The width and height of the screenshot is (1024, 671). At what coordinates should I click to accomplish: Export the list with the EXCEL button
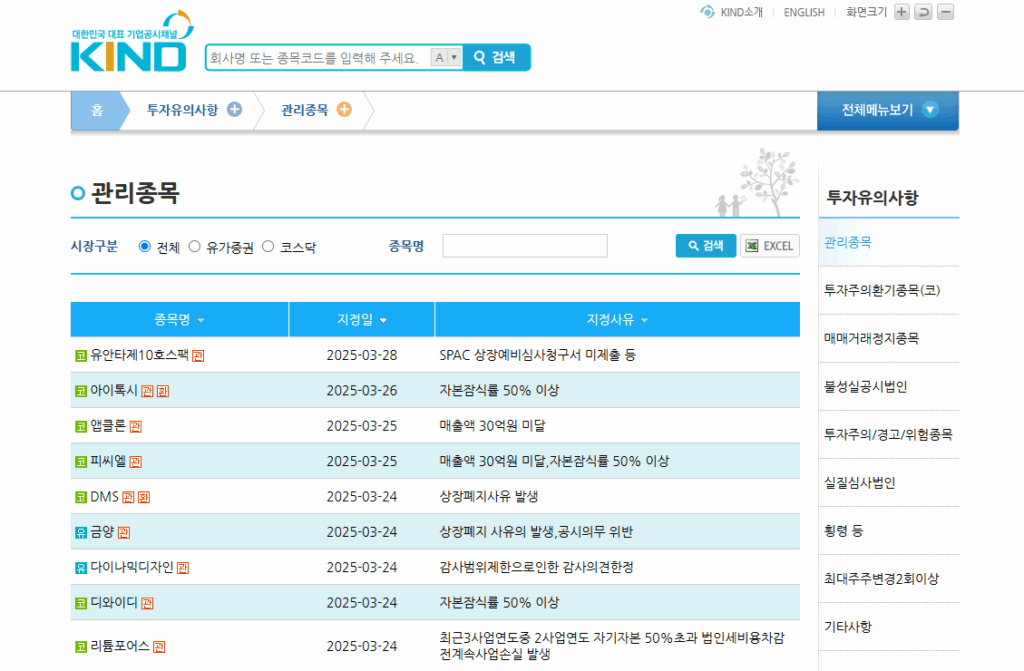[x=768, y=246]
